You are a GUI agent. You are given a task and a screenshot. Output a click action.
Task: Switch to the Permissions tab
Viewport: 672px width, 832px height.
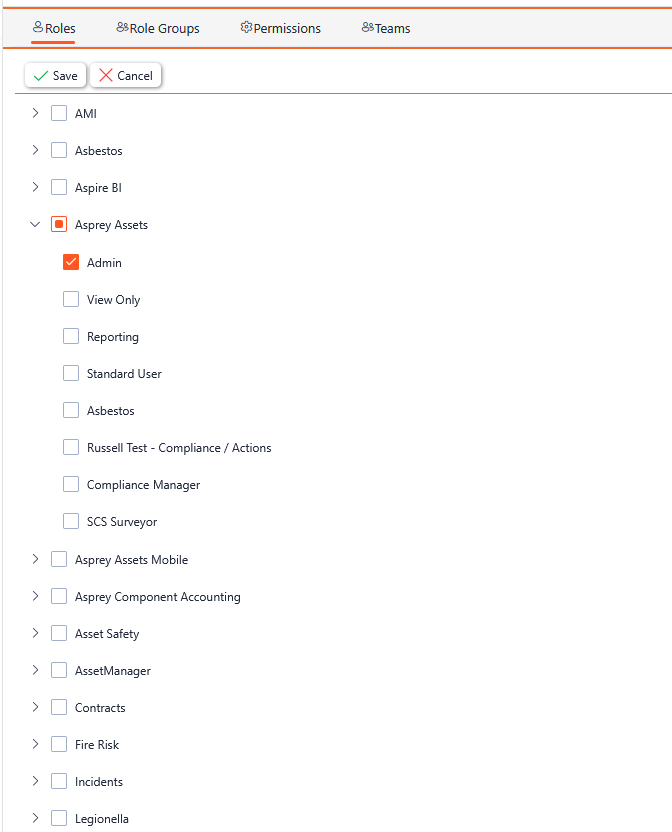click(281, 28)
